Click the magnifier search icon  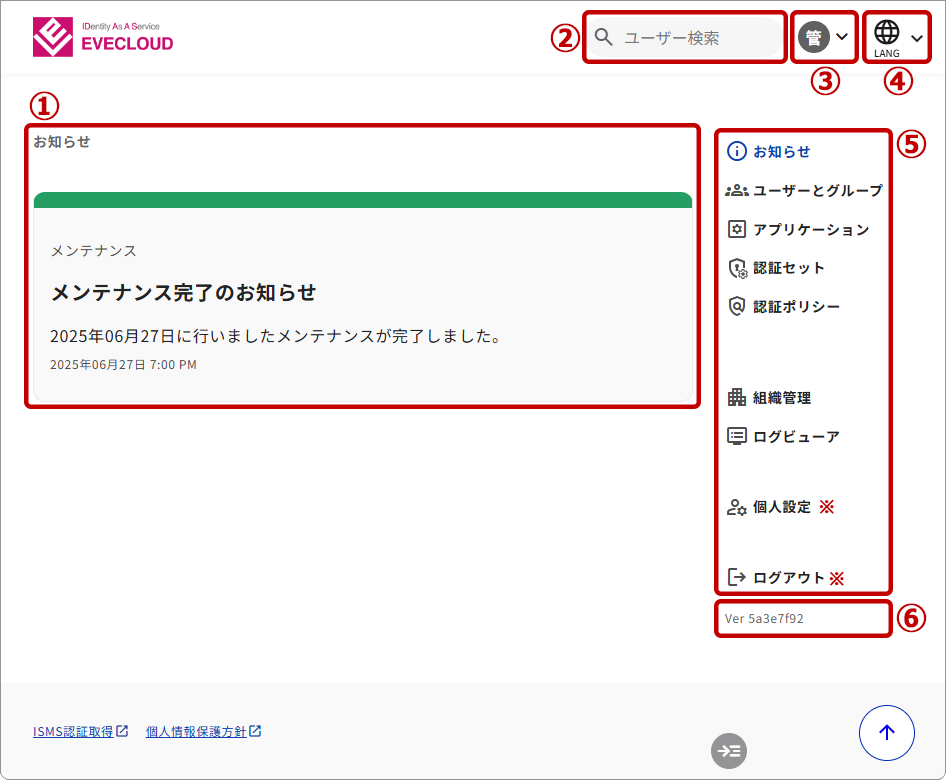(603, 38)
